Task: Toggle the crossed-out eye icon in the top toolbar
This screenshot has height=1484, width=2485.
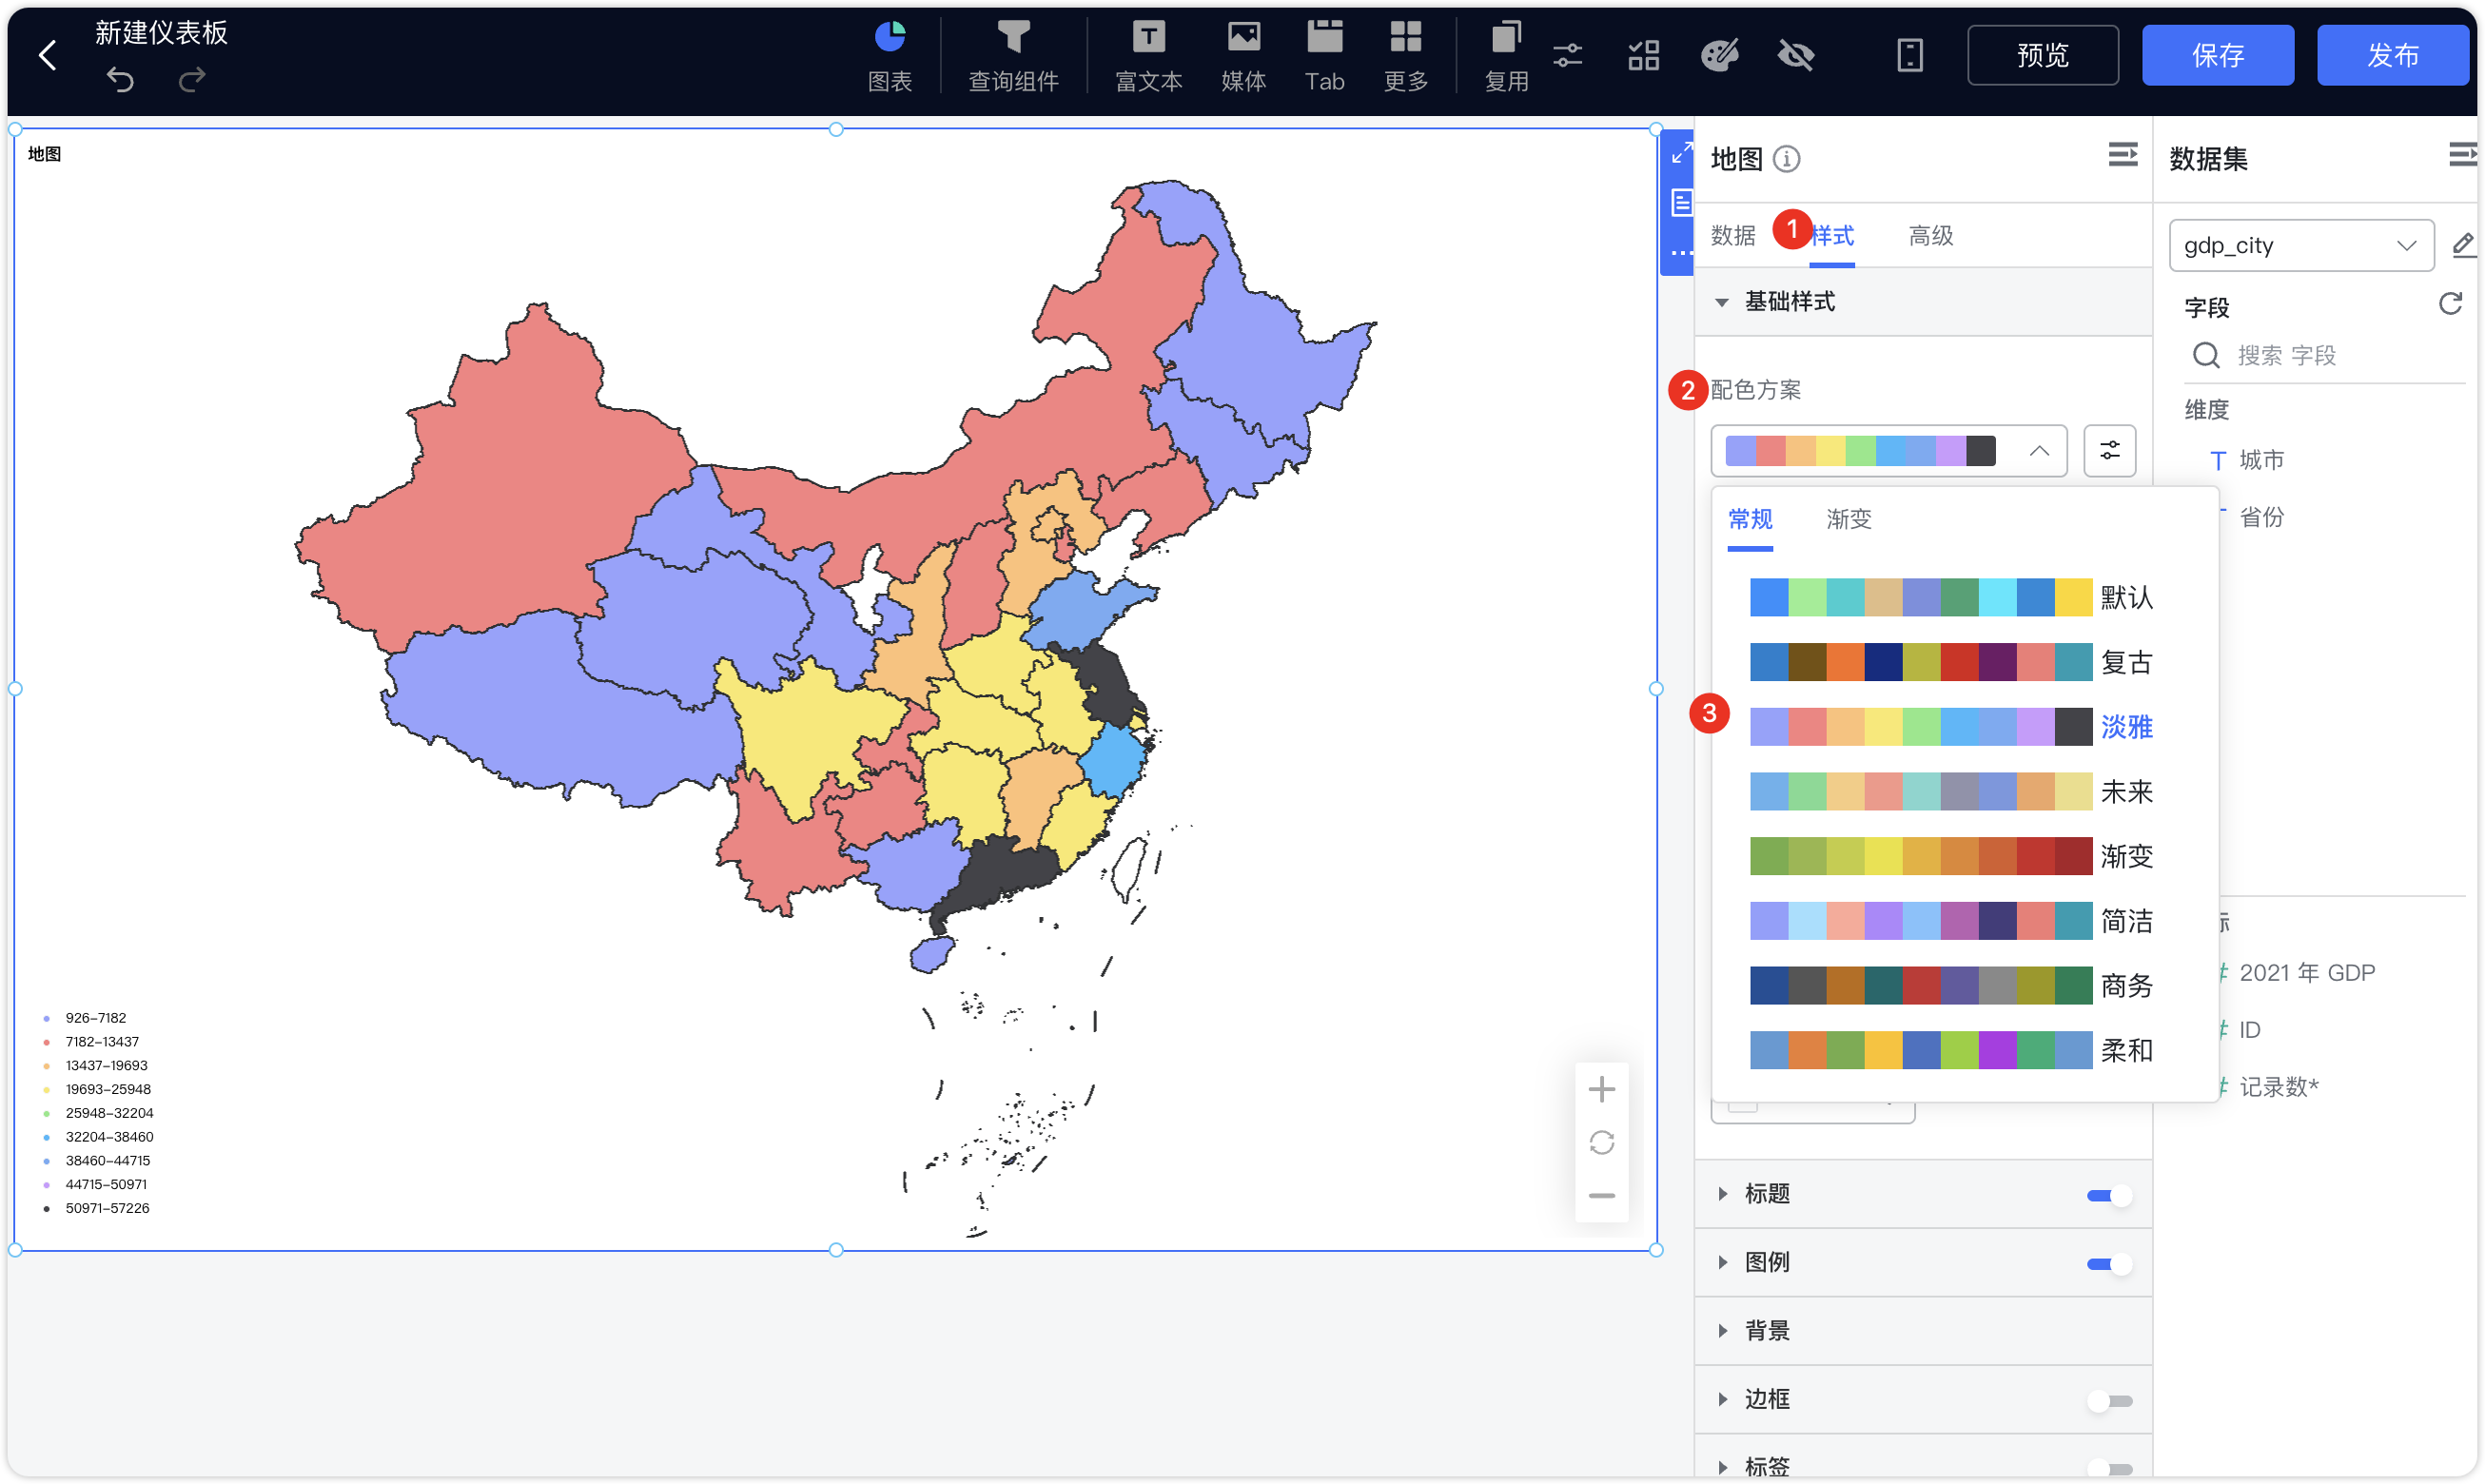Action: (1796, 55)
